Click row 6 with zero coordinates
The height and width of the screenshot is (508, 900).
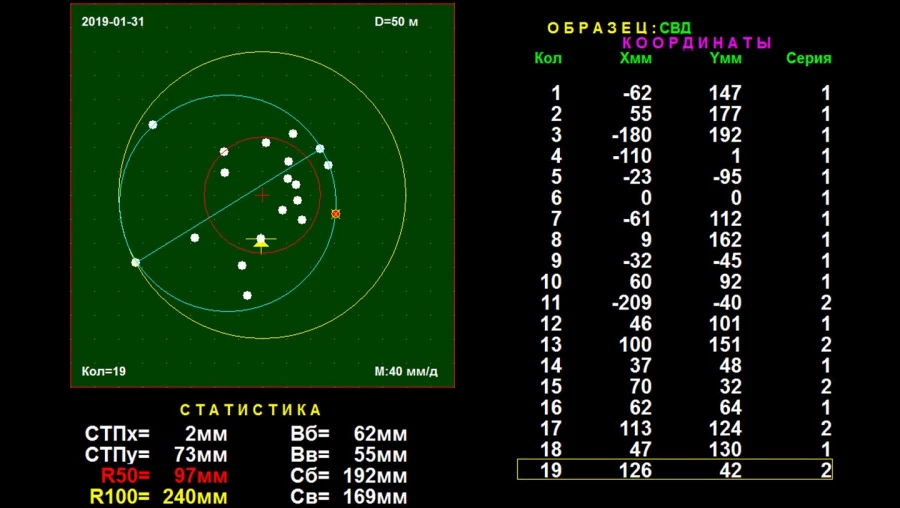674,198
